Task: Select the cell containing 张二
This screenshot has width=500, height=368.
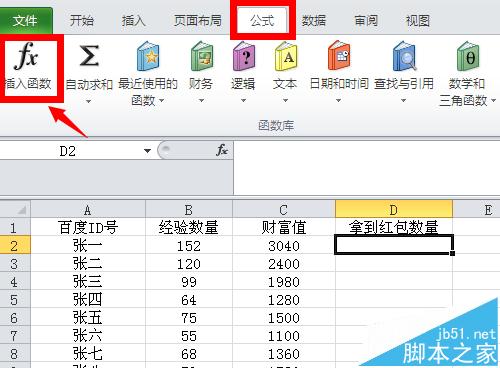Action: click(88, 264)
